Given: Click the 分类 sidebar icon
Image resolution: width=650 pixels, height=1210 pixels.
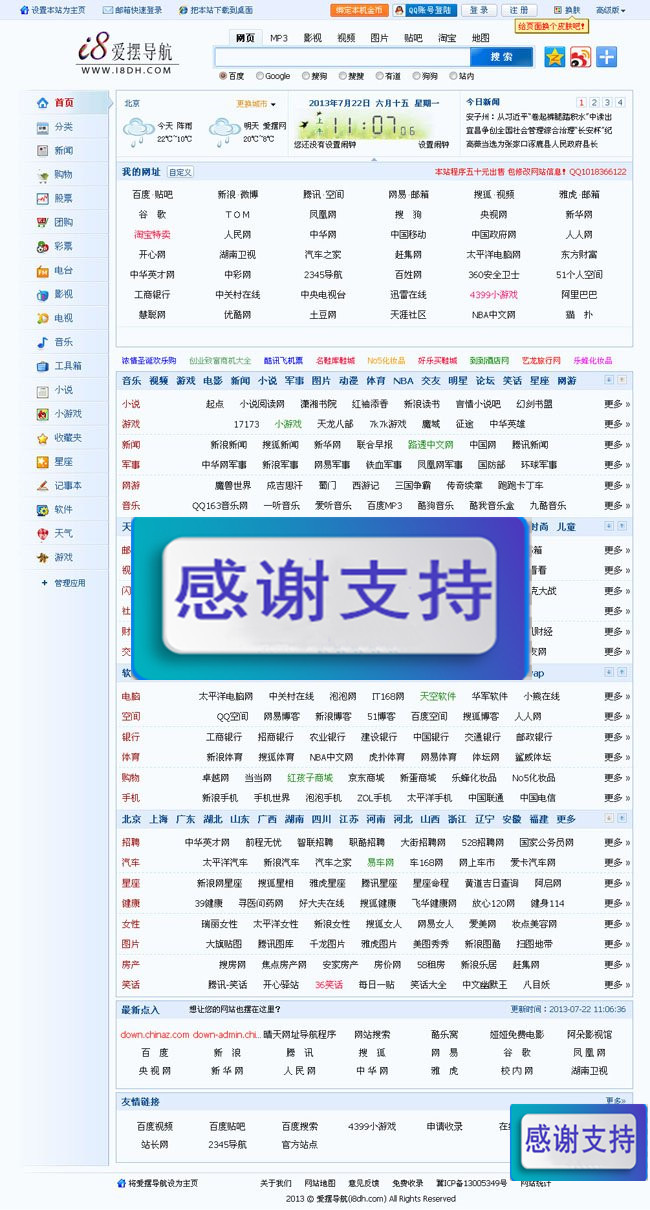Looking at the screenshot, I should click(x=42, y=127).
